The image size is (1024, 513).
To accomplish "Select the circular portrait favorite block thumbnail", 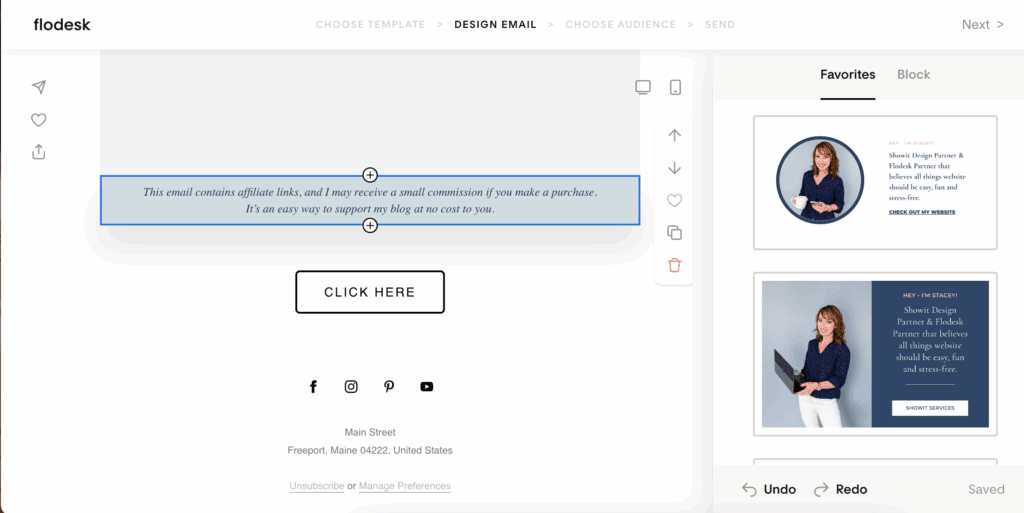I will [x=874, y=182].
